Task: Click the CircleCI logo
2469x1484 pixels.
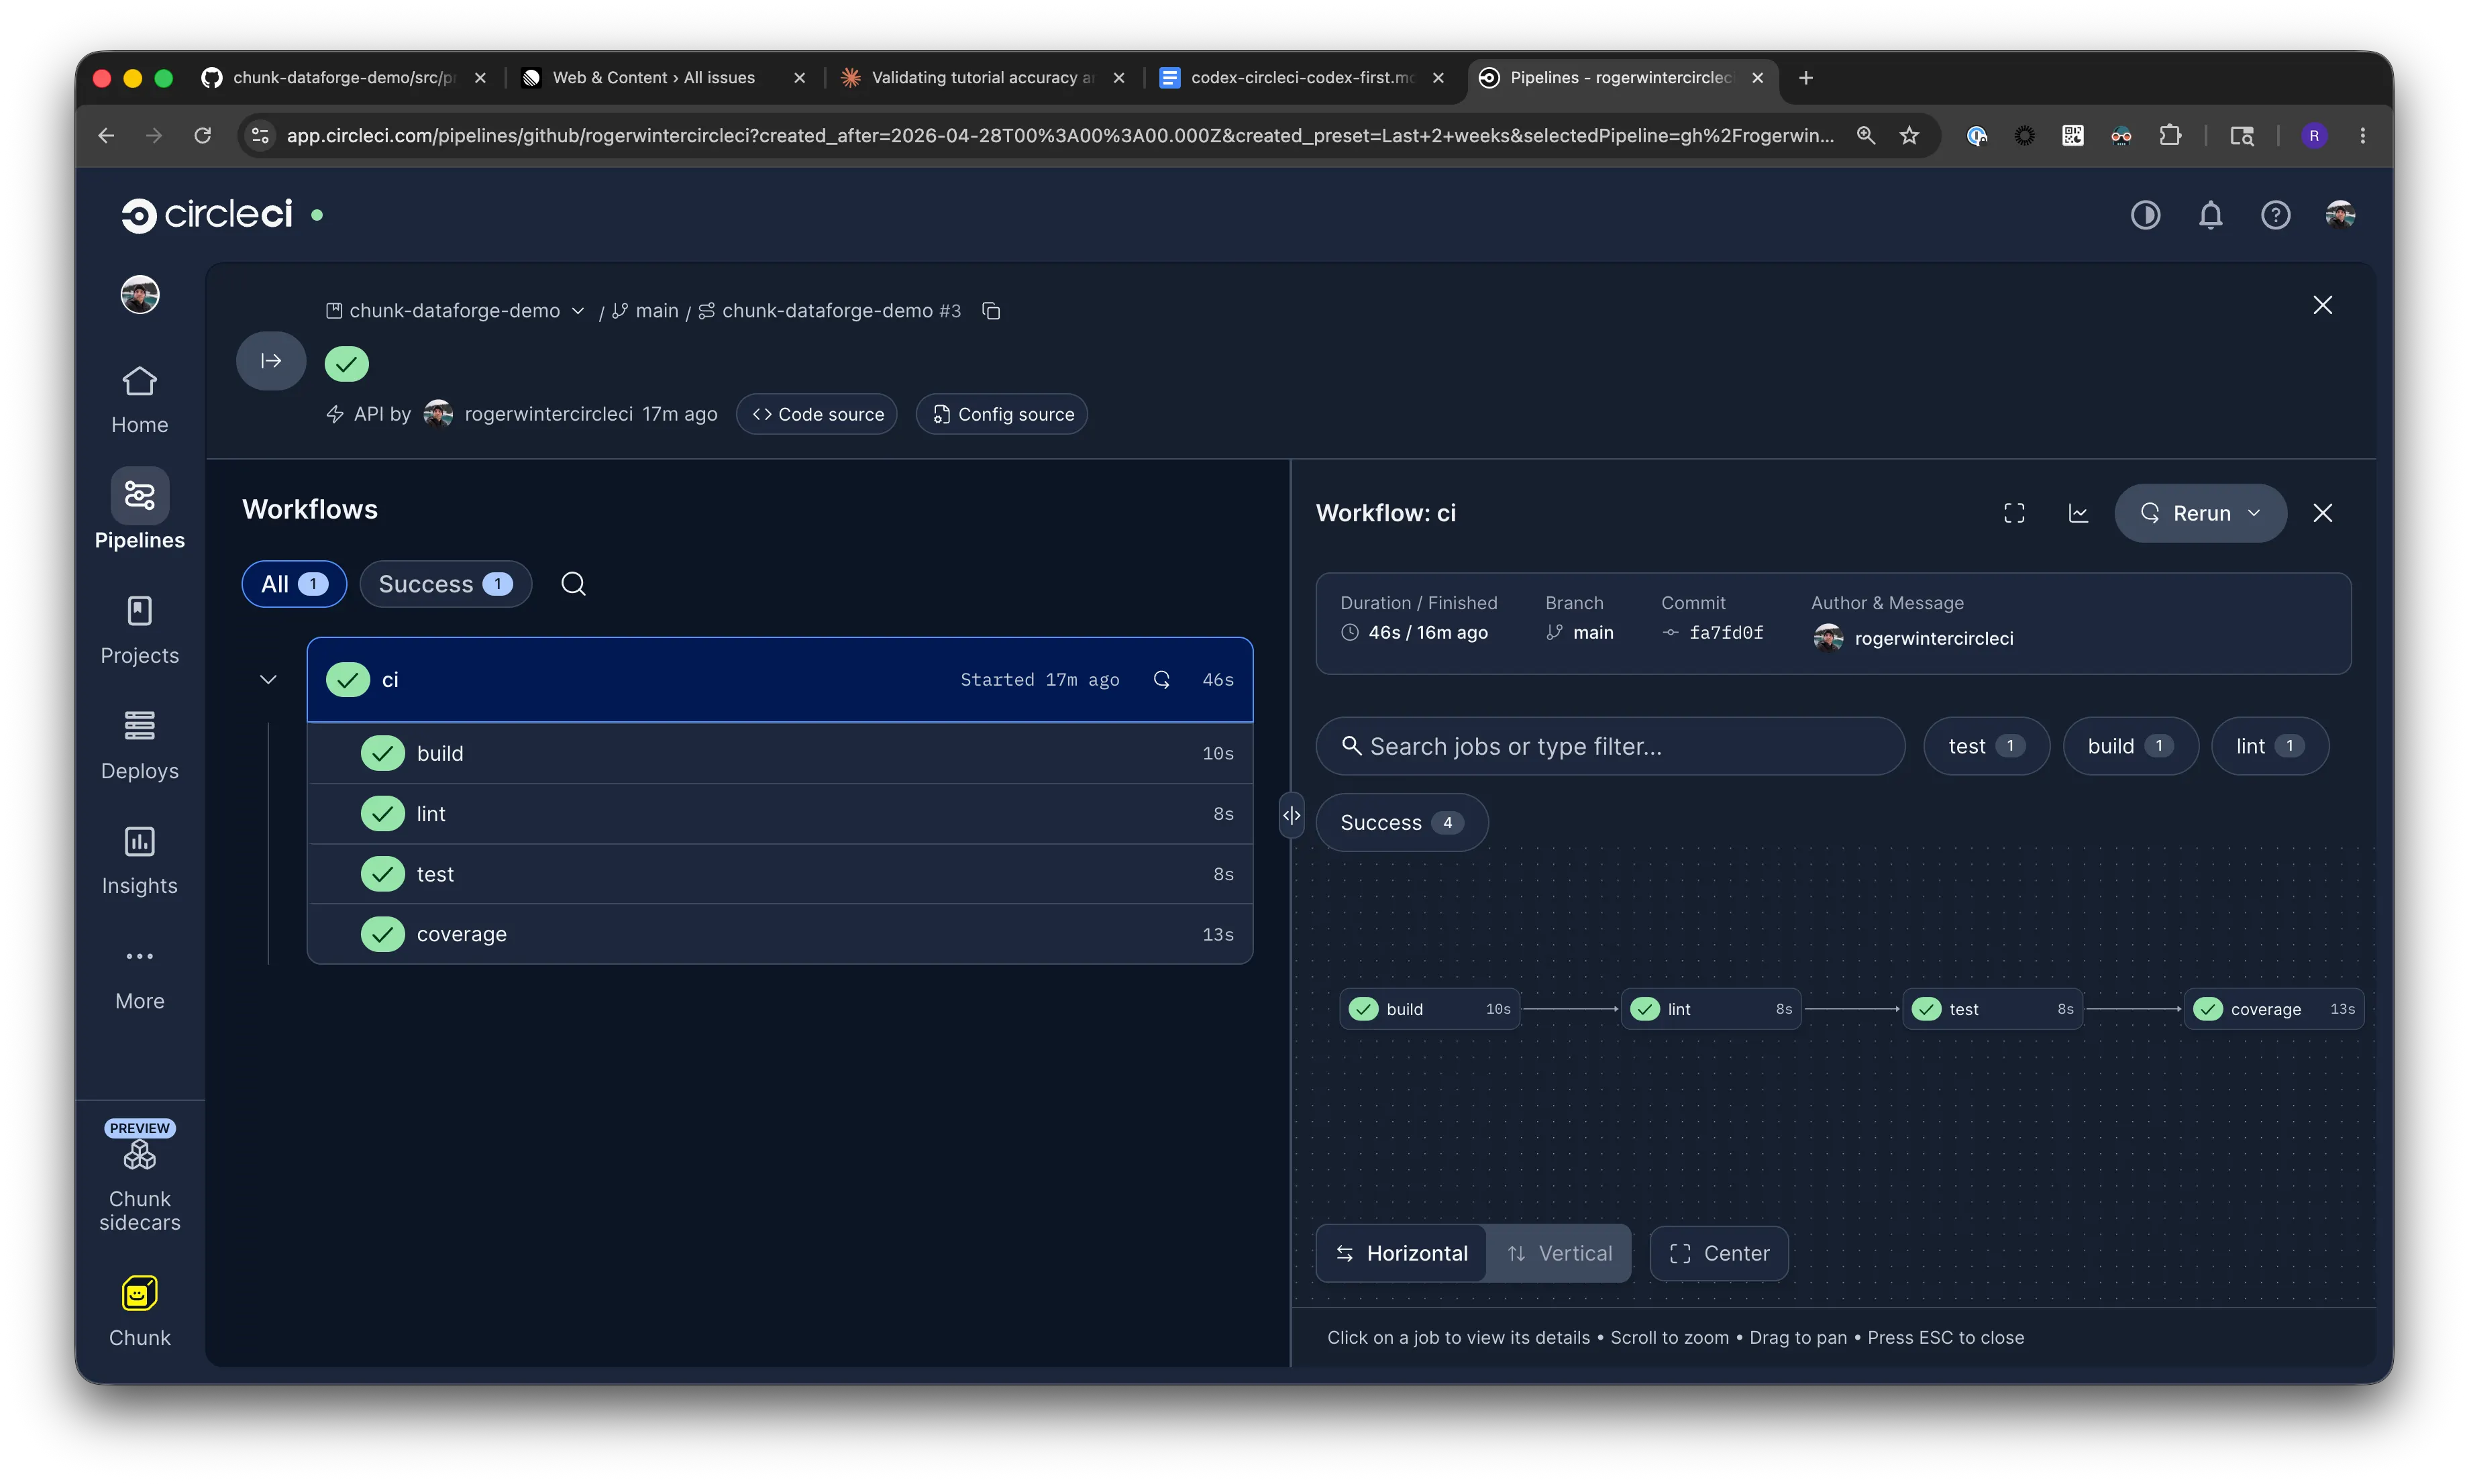Action: click(207, 214)
